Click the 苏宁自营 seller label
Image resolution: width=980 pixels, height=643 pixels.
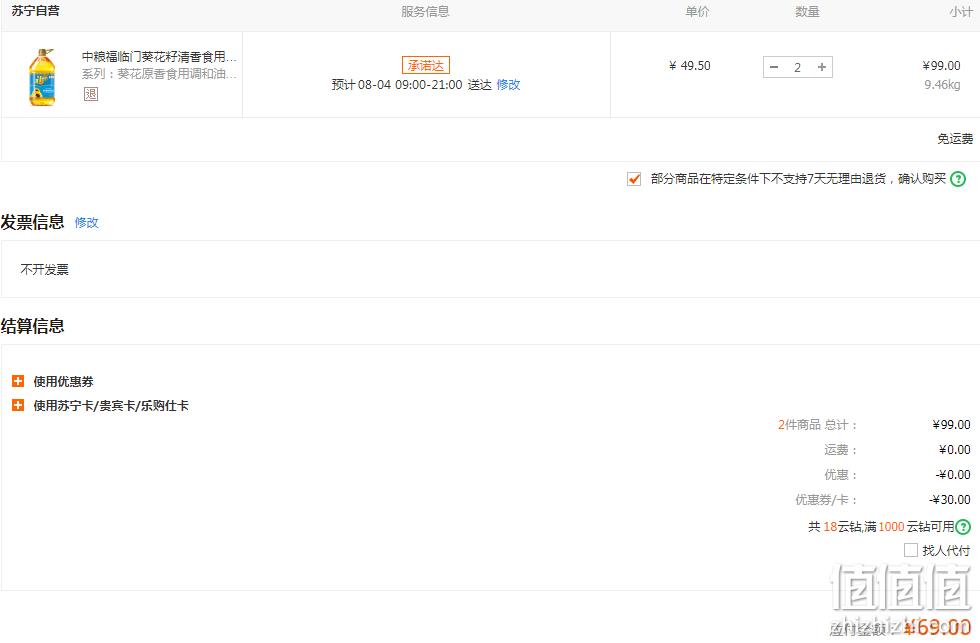[x=36, y=11]
